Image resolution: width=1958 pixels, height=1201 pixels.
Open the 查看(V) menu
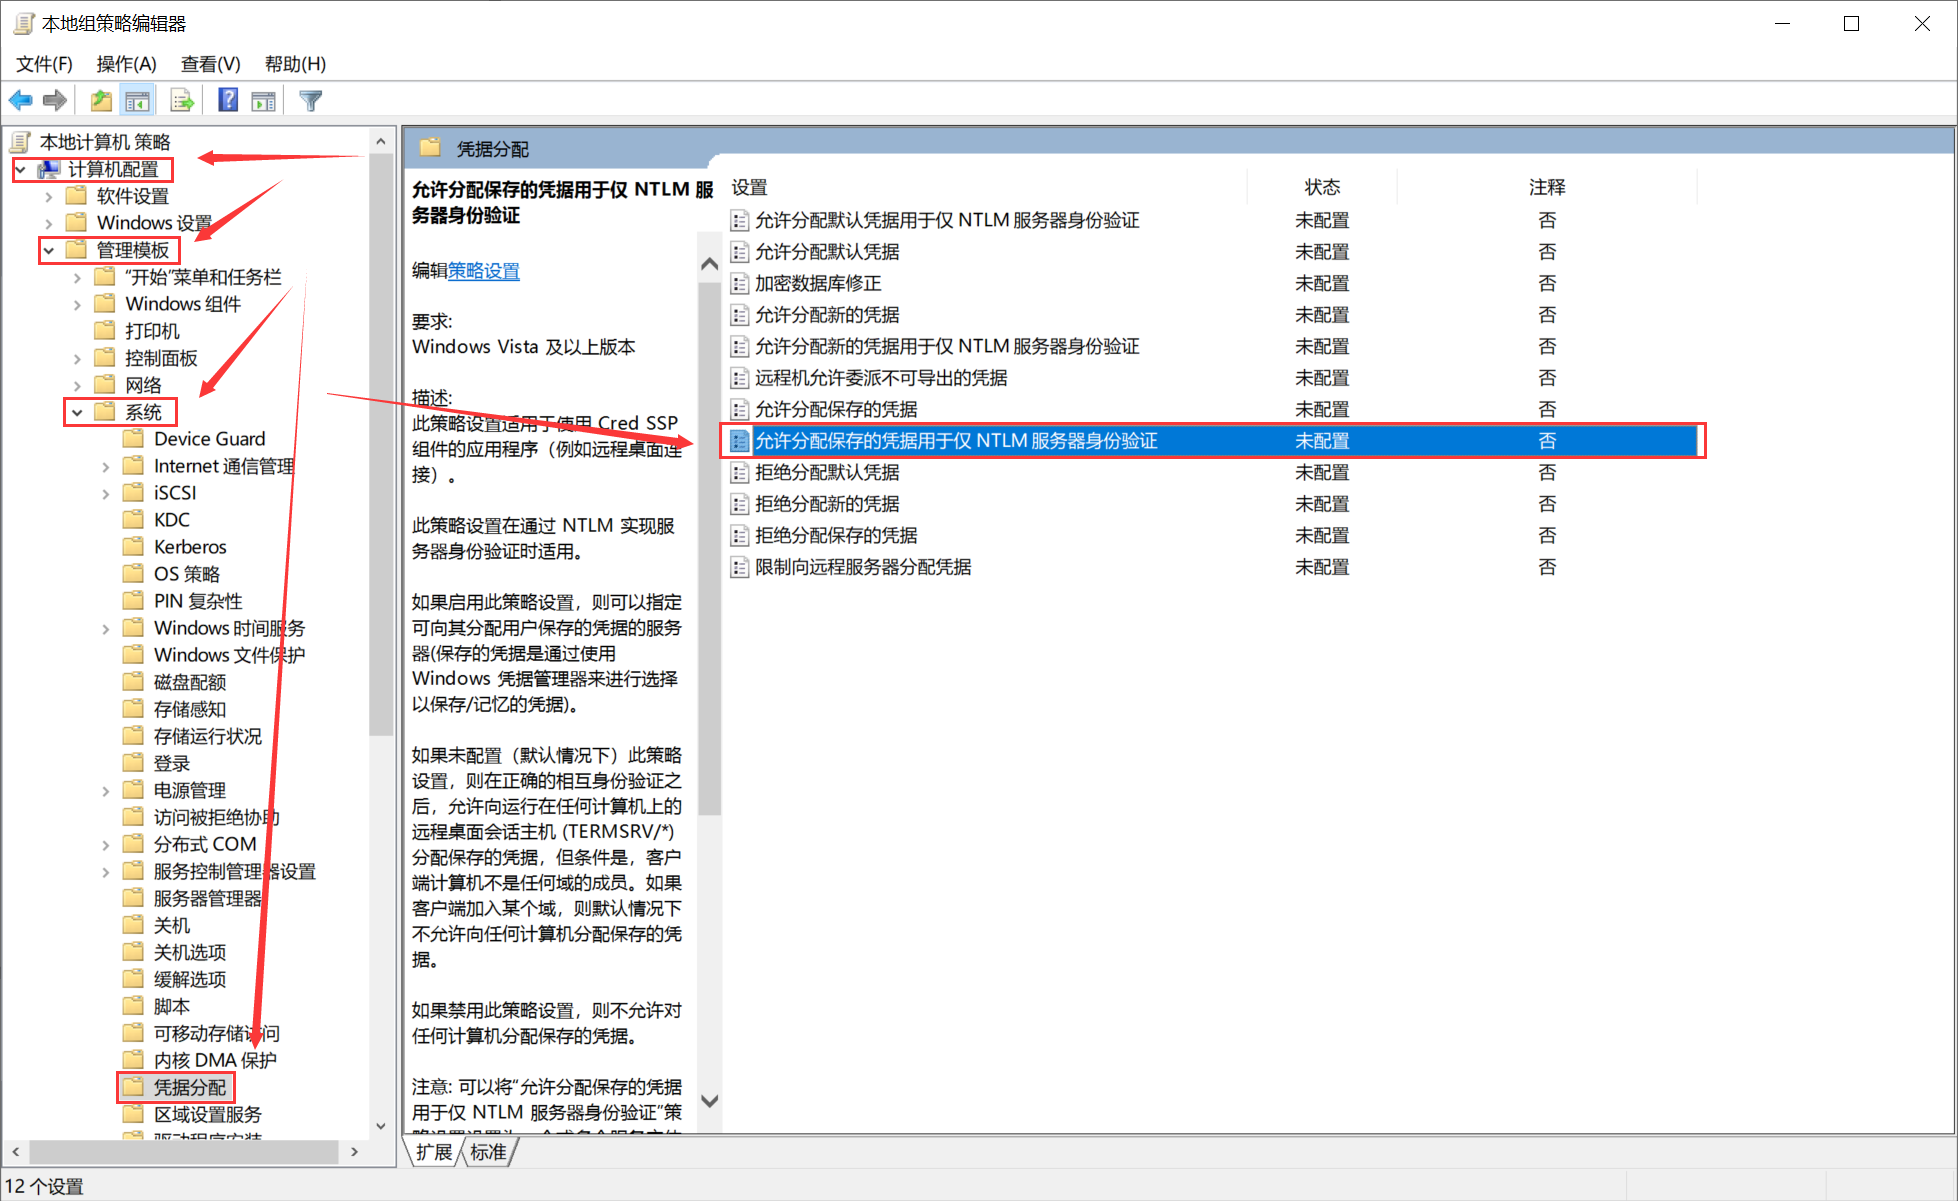tap(209, 63)
